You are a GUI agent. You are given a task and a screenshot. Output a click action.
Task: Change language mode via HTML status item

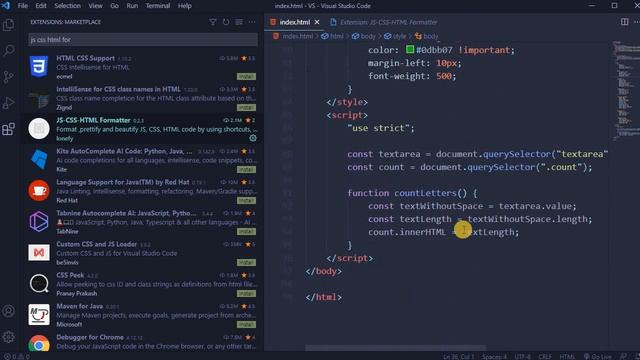tap(567, 357)
